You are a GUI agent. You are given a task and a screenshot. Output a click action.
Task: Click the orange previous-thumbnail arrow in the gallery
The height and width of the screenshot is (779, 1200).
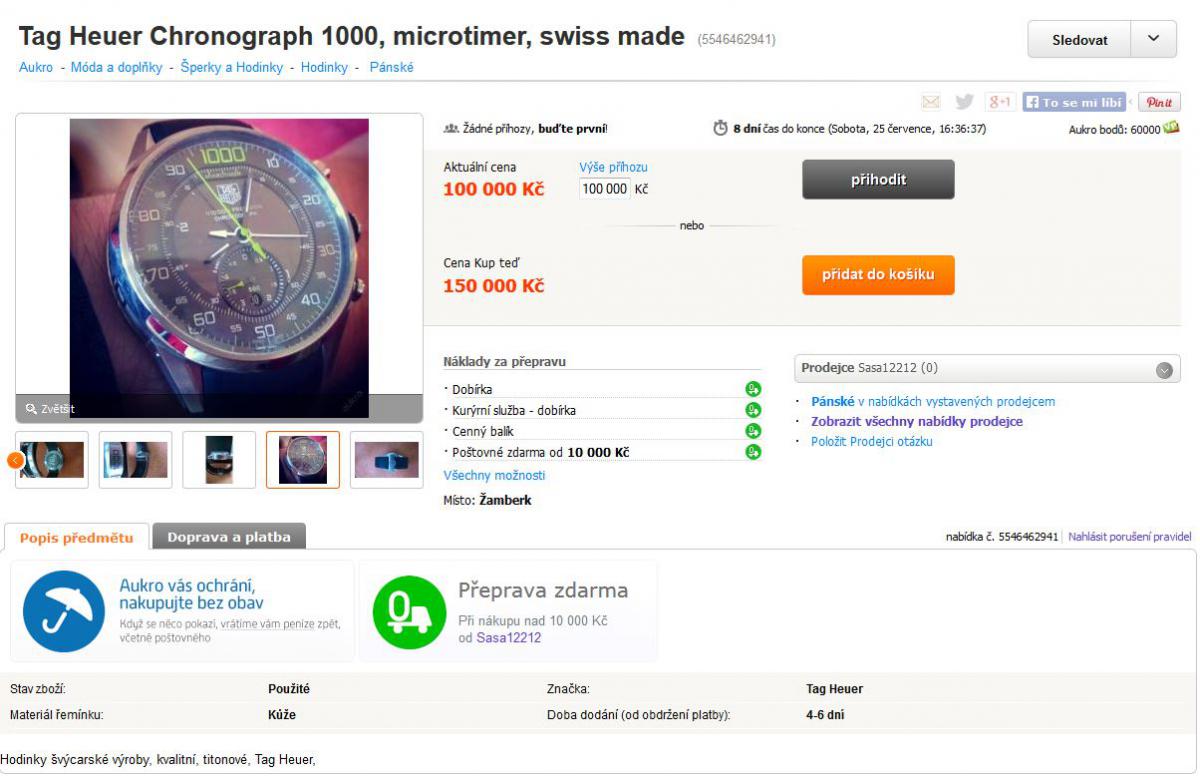pyautogui.click(x=15, y=460)
